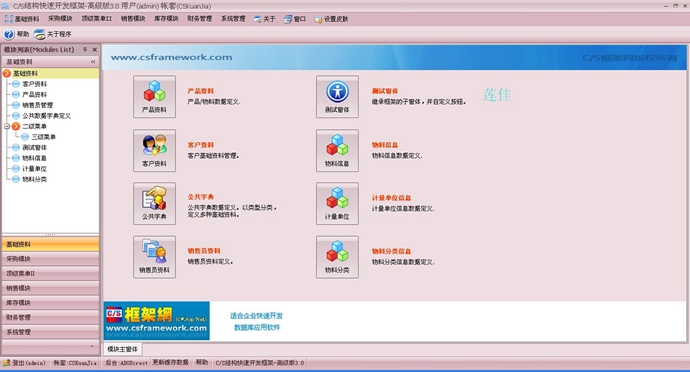
Task: Select 公共数据字典定义 in the module tree
Action: 47,116
